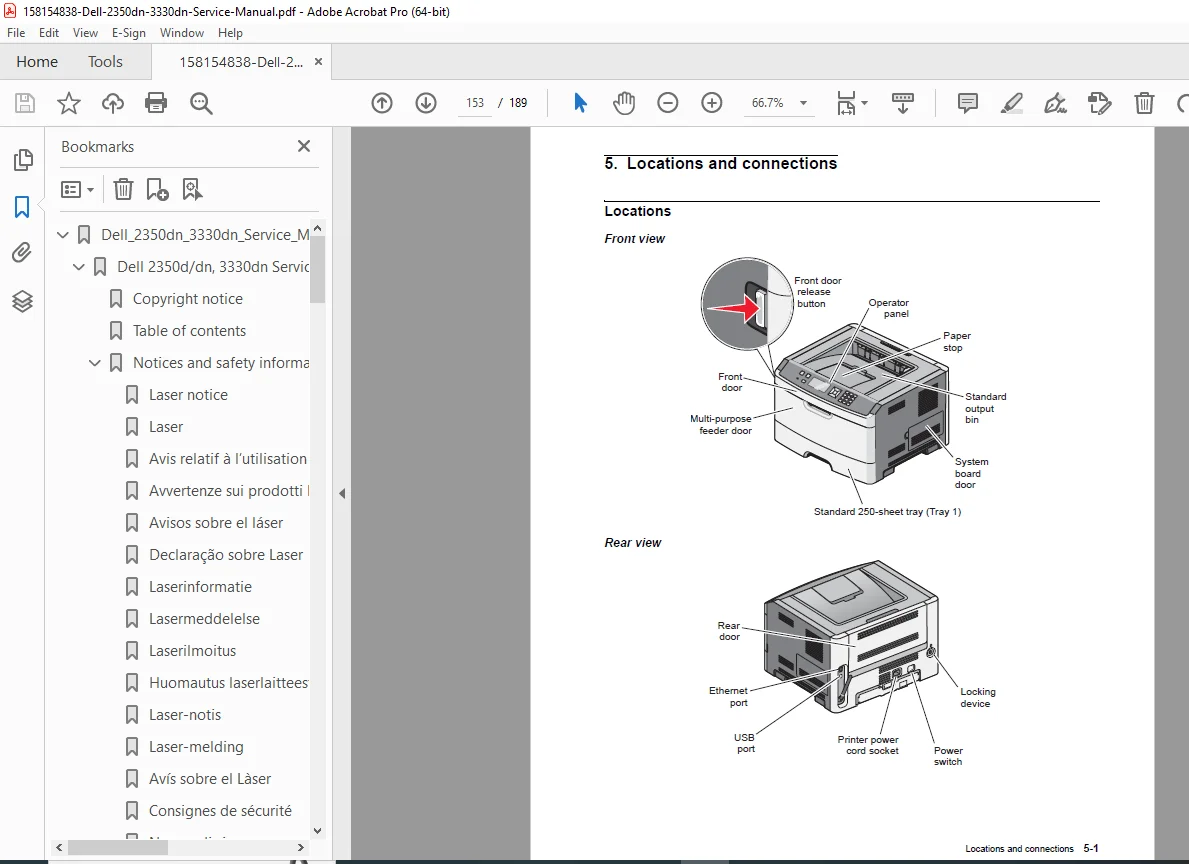Select the Highlight text tool

[1012, 102]
